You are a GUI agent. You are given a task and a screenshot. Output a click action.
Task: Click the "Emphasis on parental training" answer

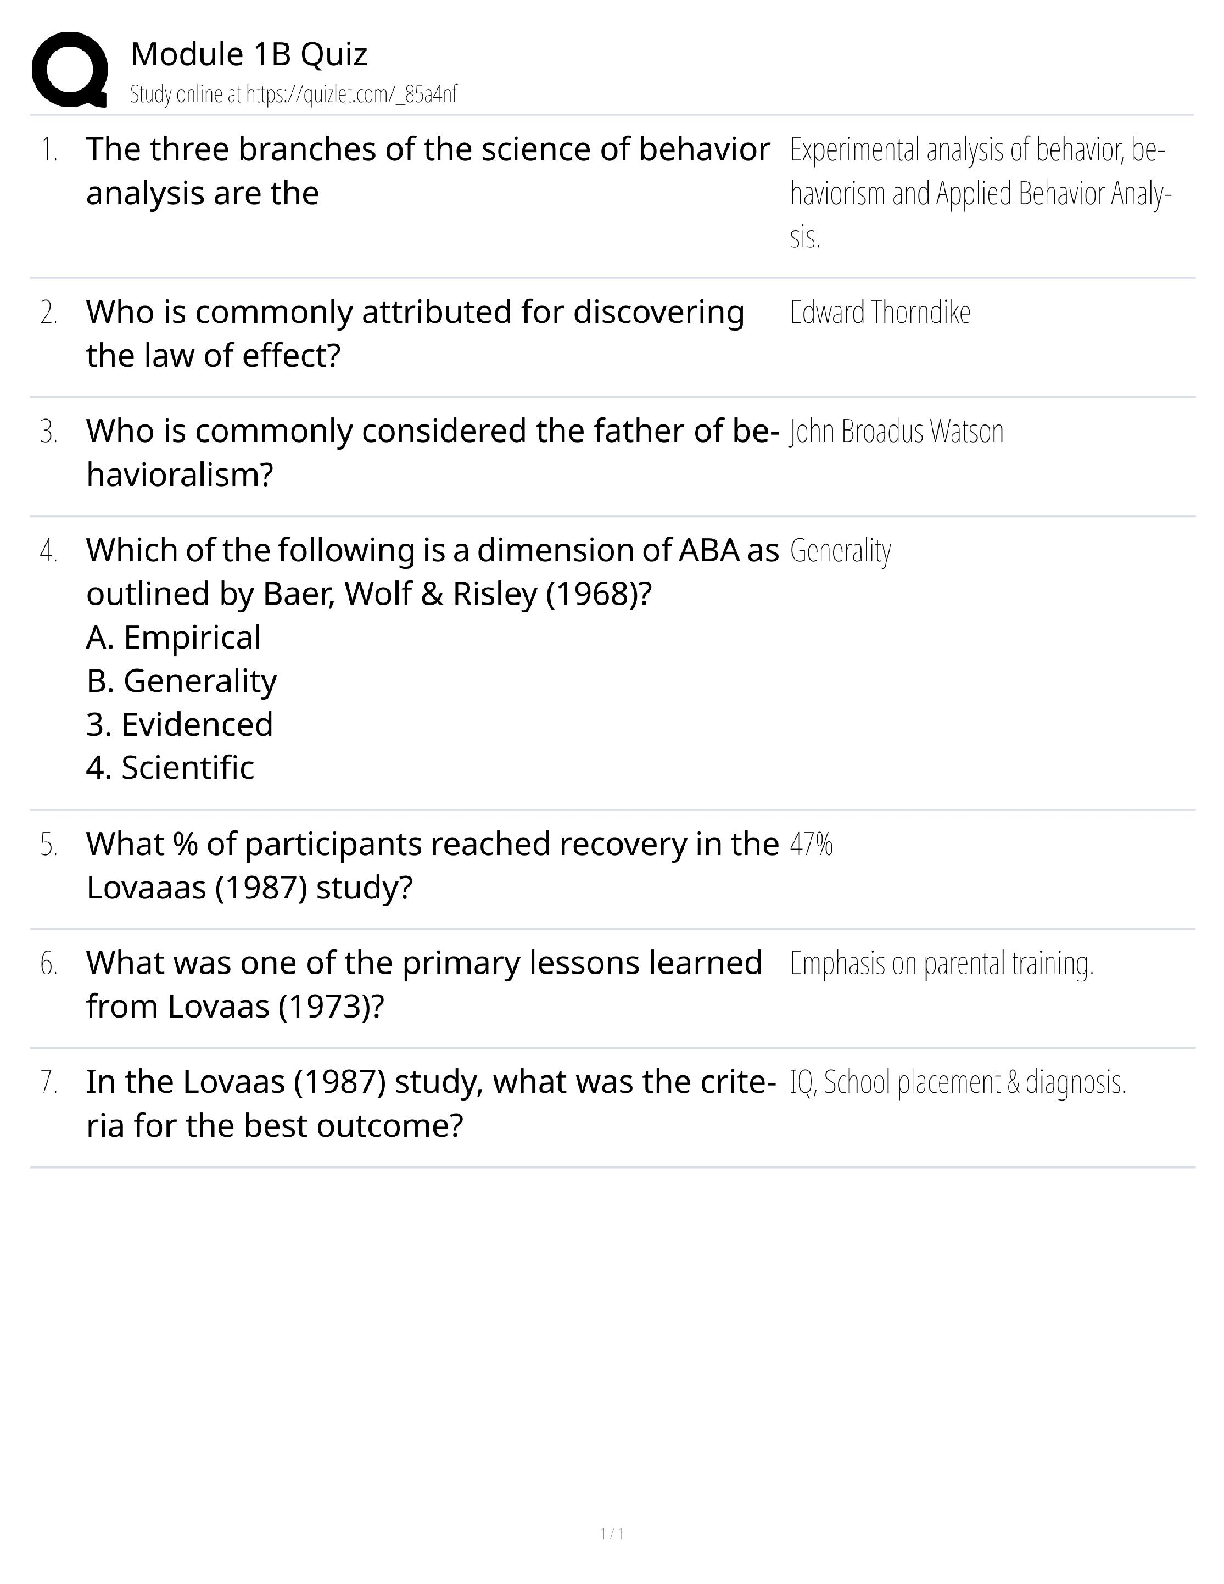pos(941,964)
